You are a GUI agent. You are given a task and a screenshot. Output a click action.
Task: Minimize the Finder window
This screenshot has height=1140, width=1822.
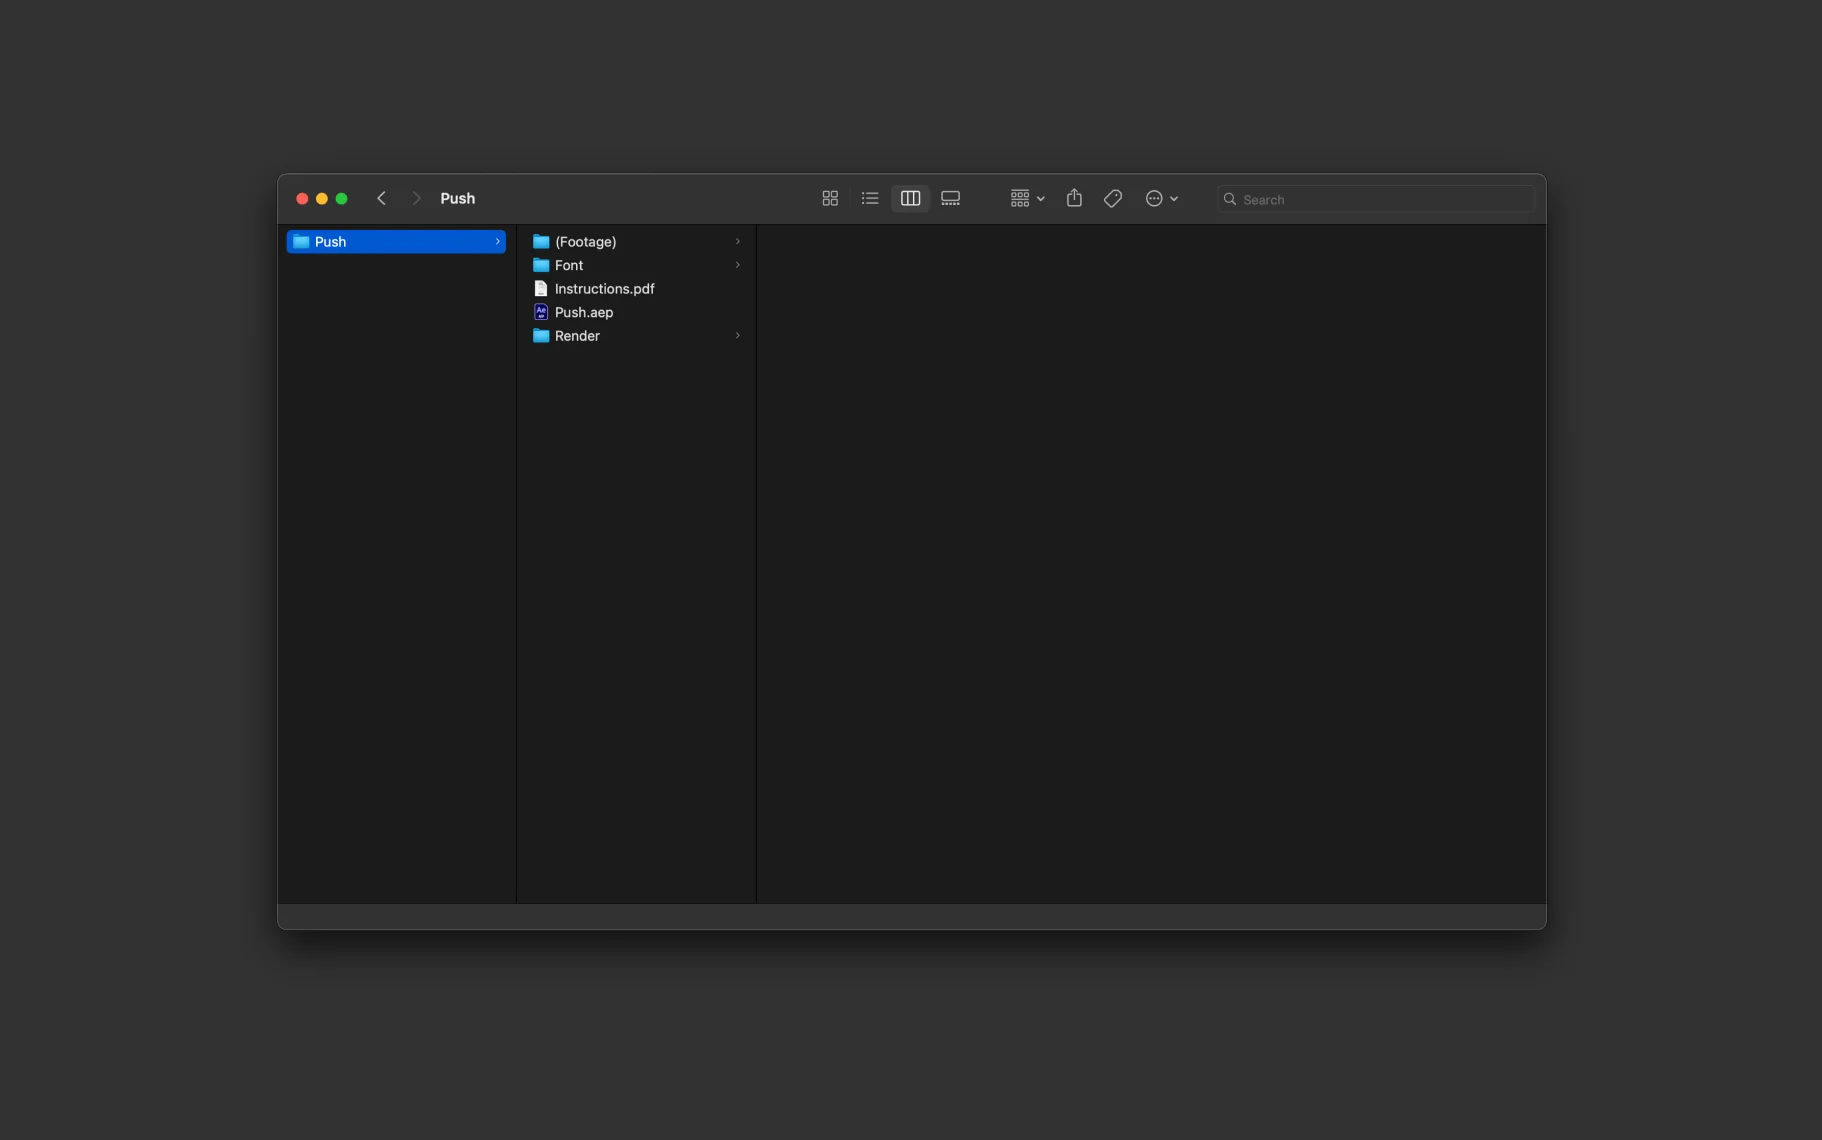click(322, 198)
